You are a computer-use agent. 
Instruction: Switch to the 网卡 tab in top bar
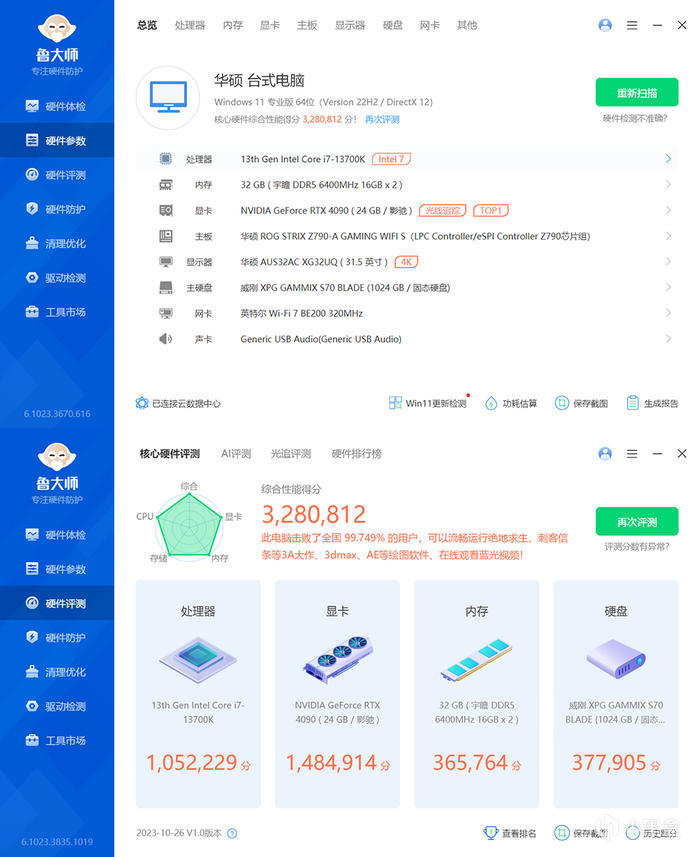click(430, 25)
